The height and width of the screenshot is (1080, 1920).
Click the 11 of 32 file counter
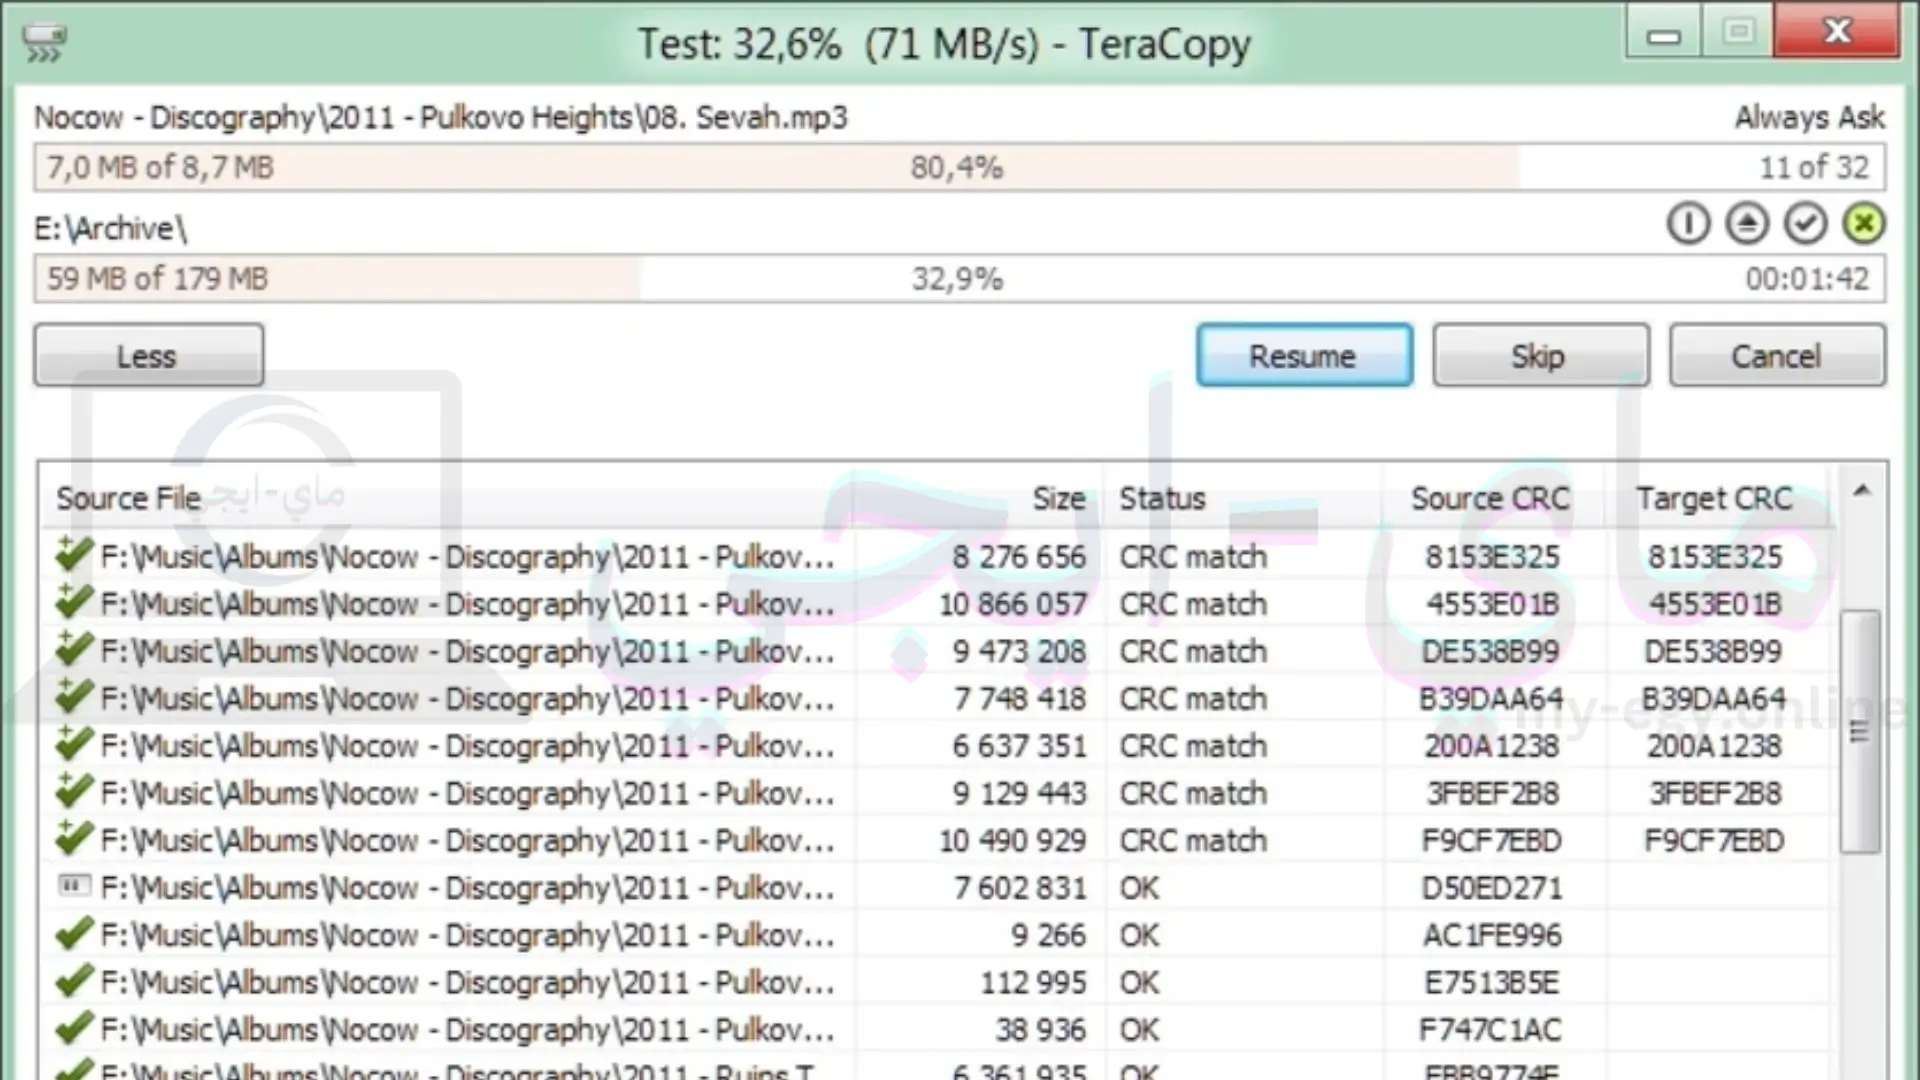pos(1814,167)
